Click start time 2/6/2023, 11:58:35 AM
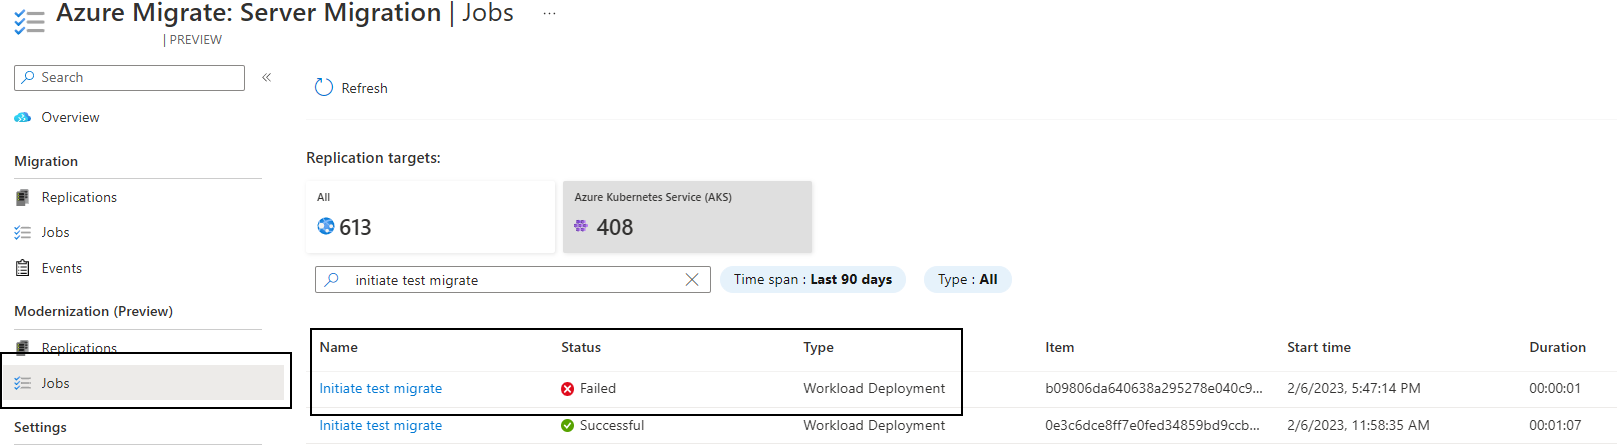Image resolution: width=1617 pixels, height=448 pixels. 1358,425
